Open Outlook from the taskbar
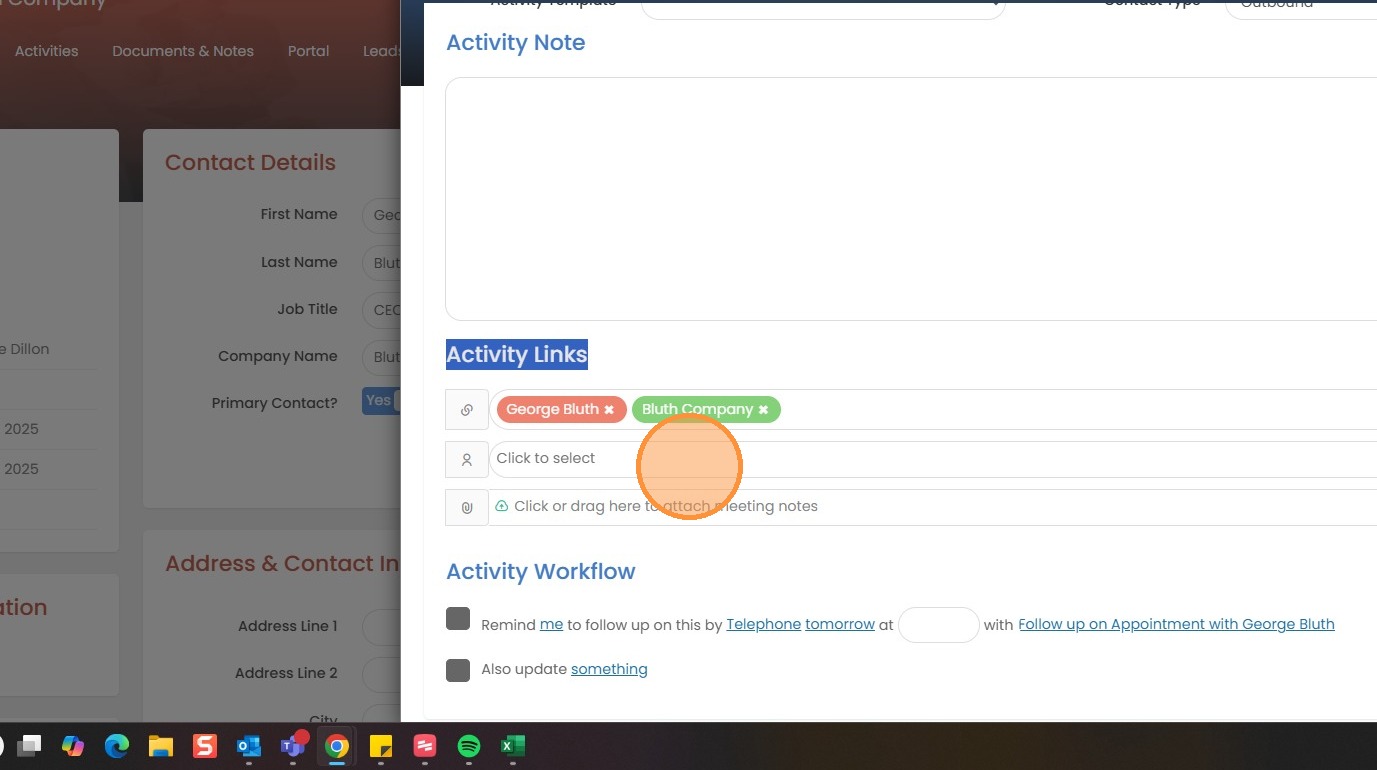 click(x=249, y=746)
